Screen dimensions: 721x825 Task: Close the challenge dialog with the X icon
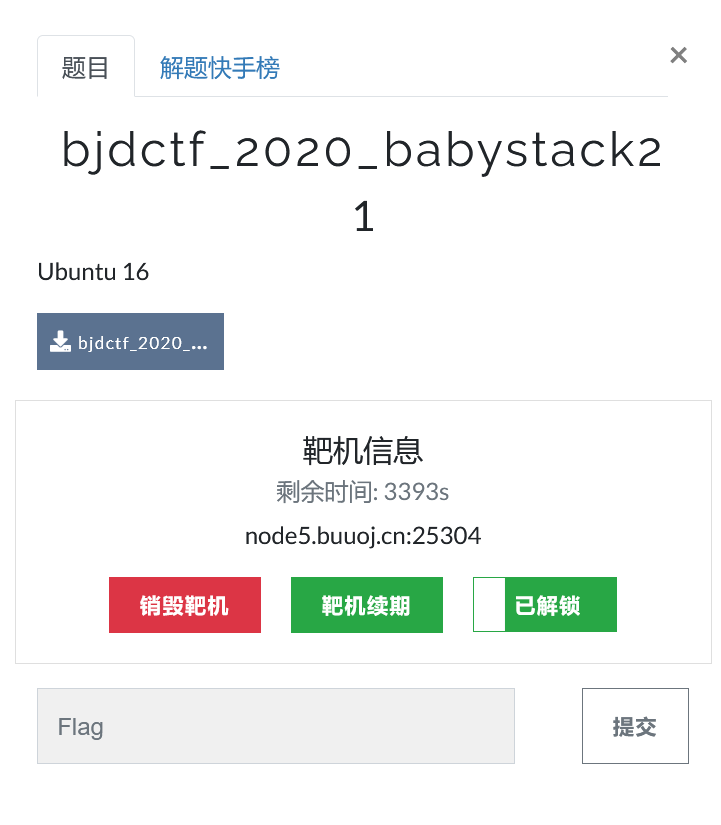pyautogui.click(x=678, y=55)
